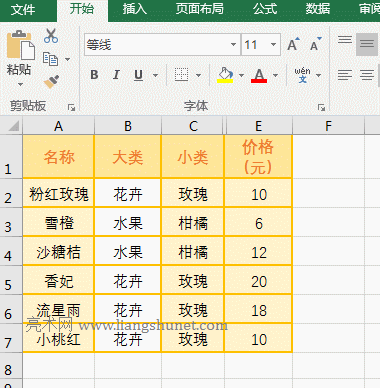Select empty cell F2
Viewport: 380px width, 388px height.
pos(329,193)
